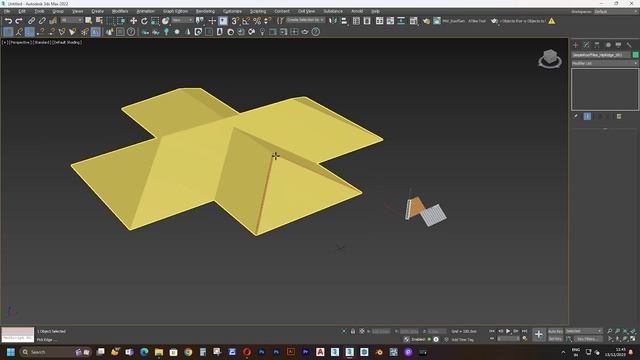Image resolution: width=640 pixels, height=360 pixels.
Task: Open the Modifiers menu
Action: coord(120,11)
